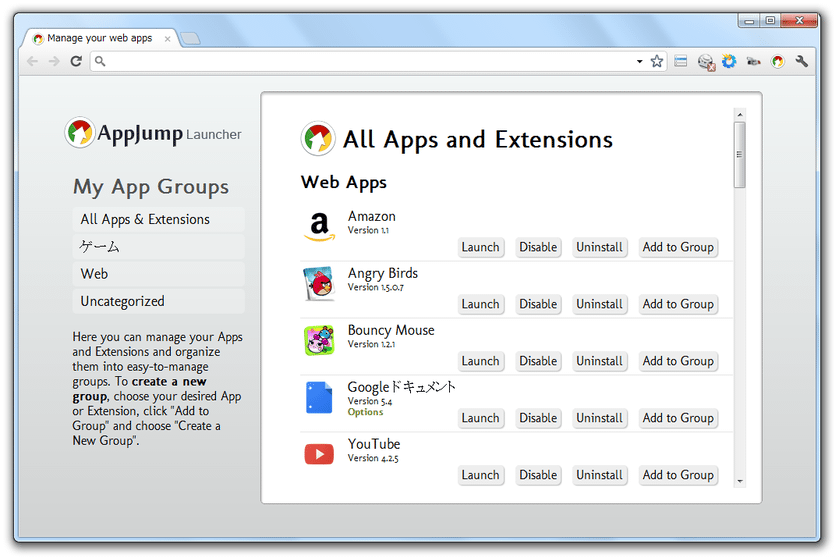Launch the Google ドキュメント app

tap(480, 418)
